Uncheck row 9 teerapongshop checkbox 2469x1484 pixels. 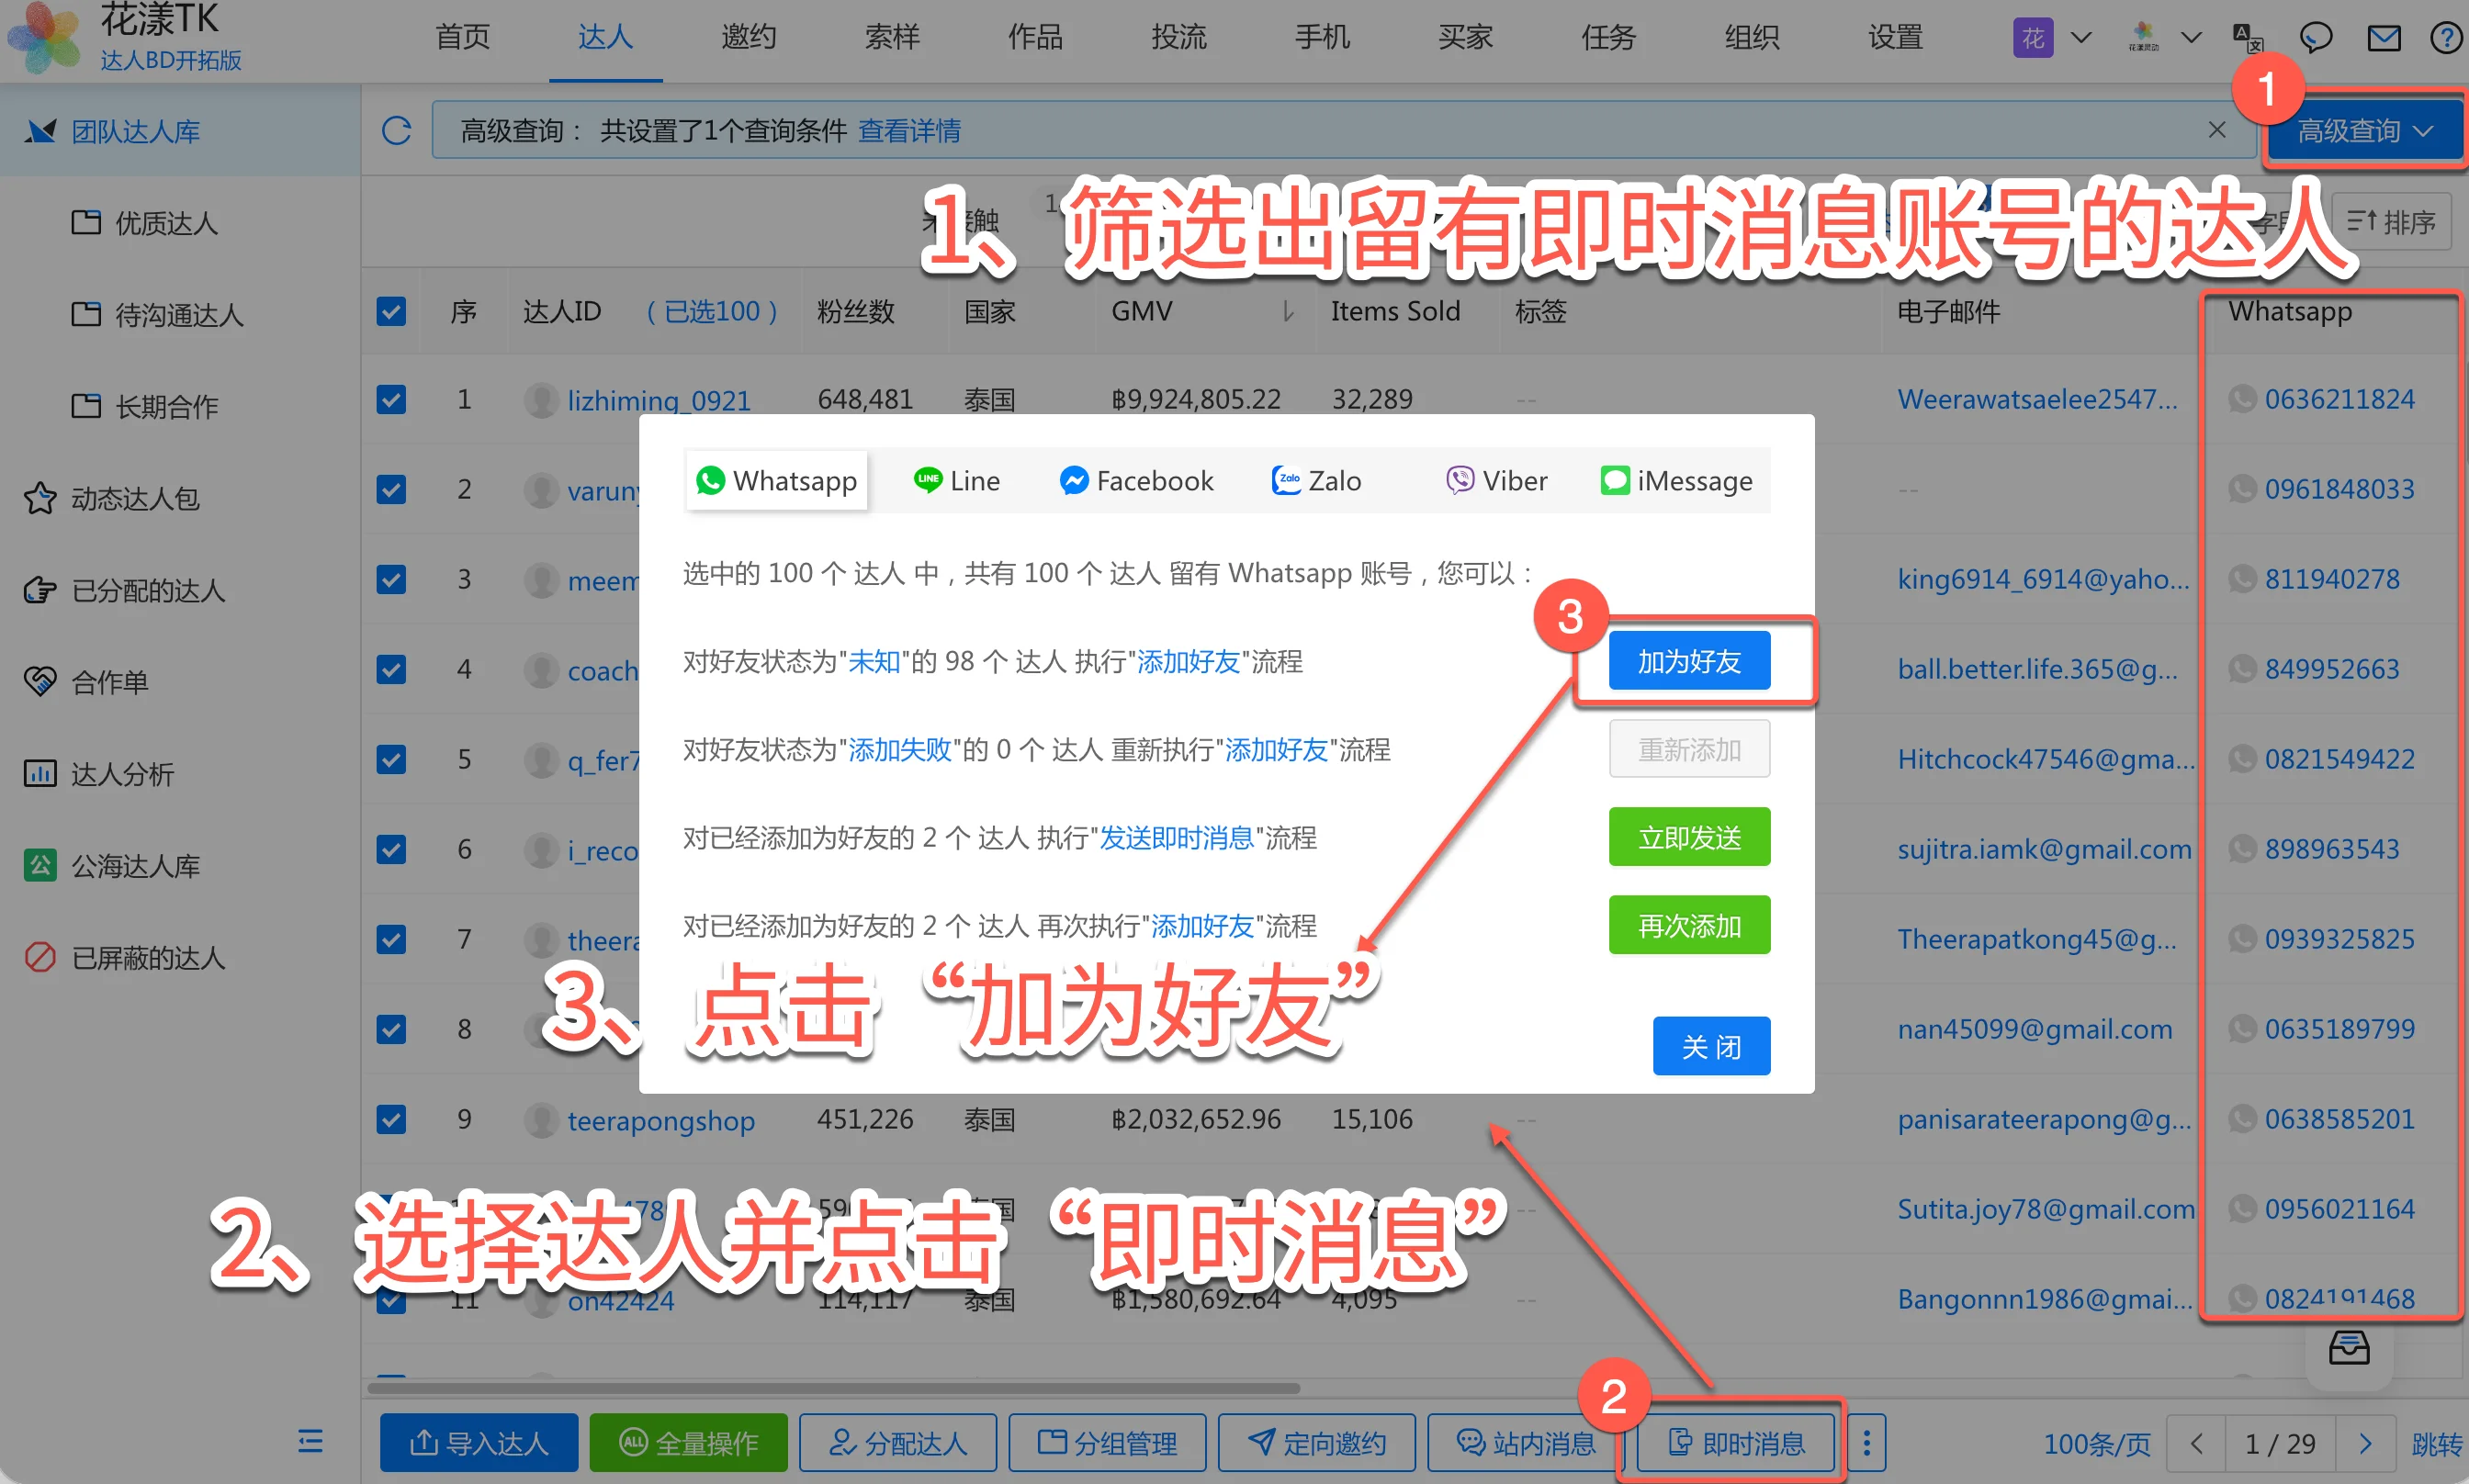coord(391,1119)
